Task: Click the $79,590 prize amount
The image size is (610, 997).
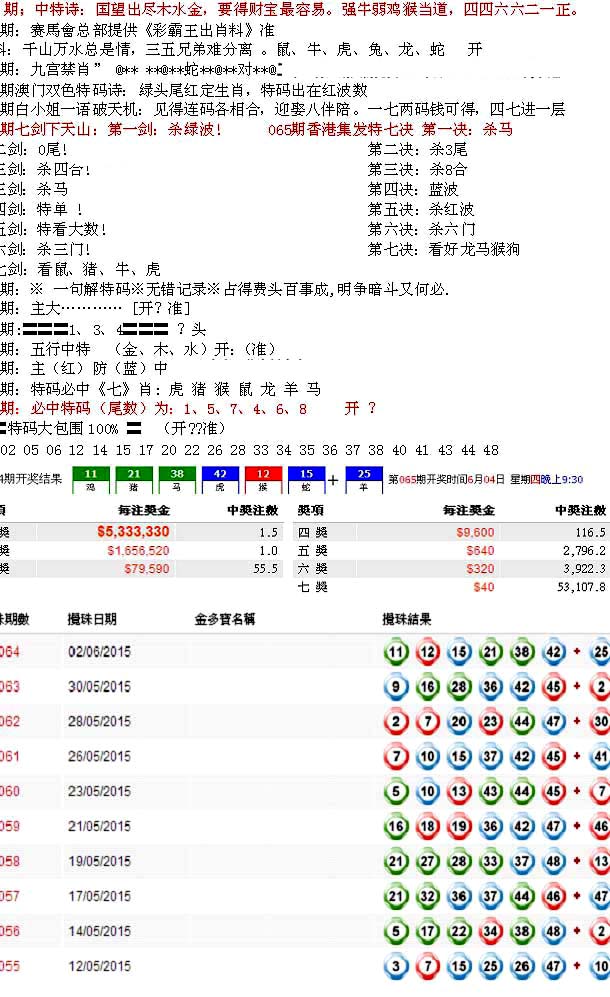Action: pos(147,568)
